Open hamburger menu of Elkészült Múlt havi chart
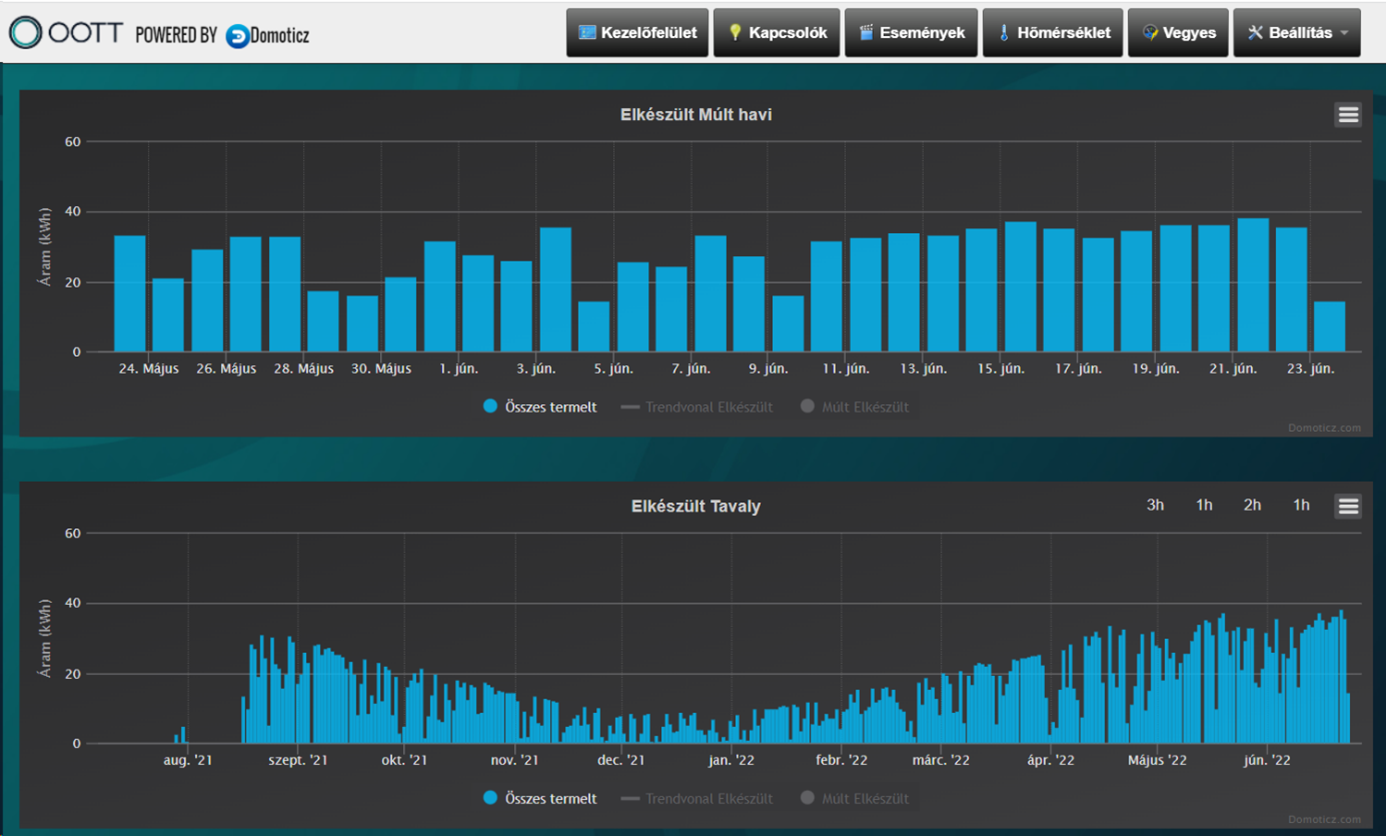The width and height of the screenshot is (1386, 836). tap(1347, 115)
